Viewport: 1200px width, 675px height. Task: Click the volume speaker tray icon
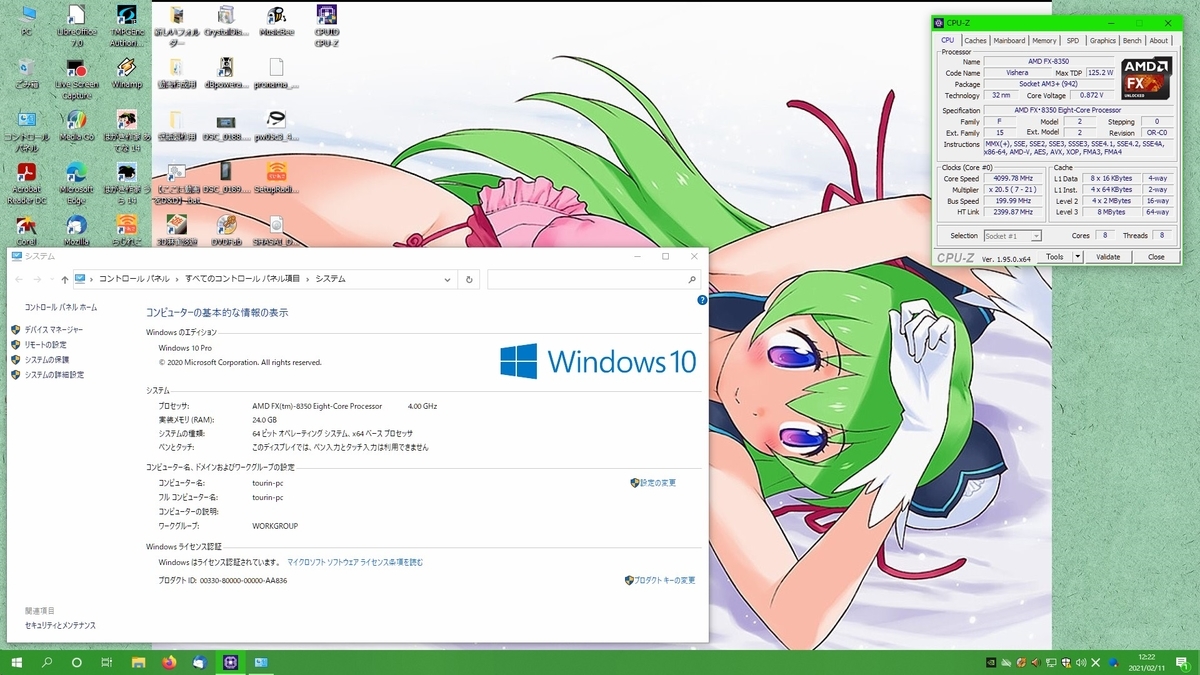pos(1081,663)
